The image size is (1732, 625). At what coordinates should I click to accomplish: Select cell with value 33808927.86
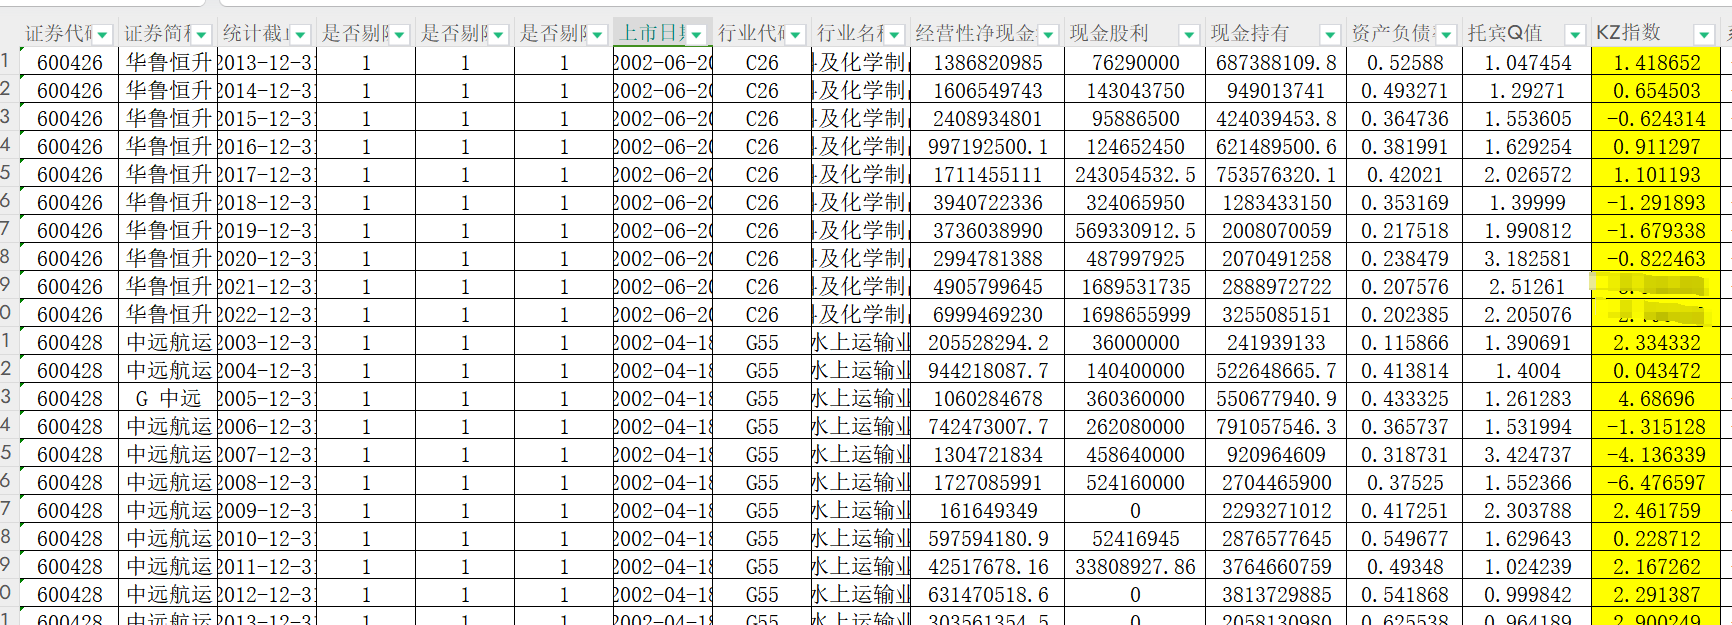pyautogui.click(x=1134, y=566)
